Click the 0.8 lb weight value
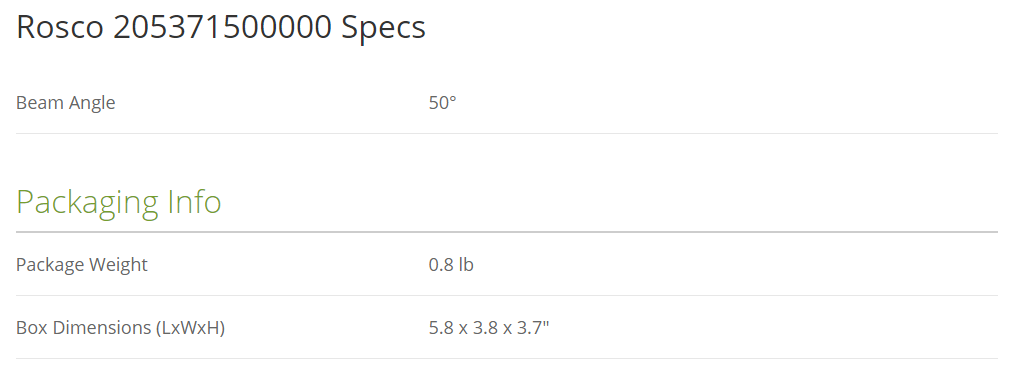This screenshot has width=1018, height=376. (451, 265)
